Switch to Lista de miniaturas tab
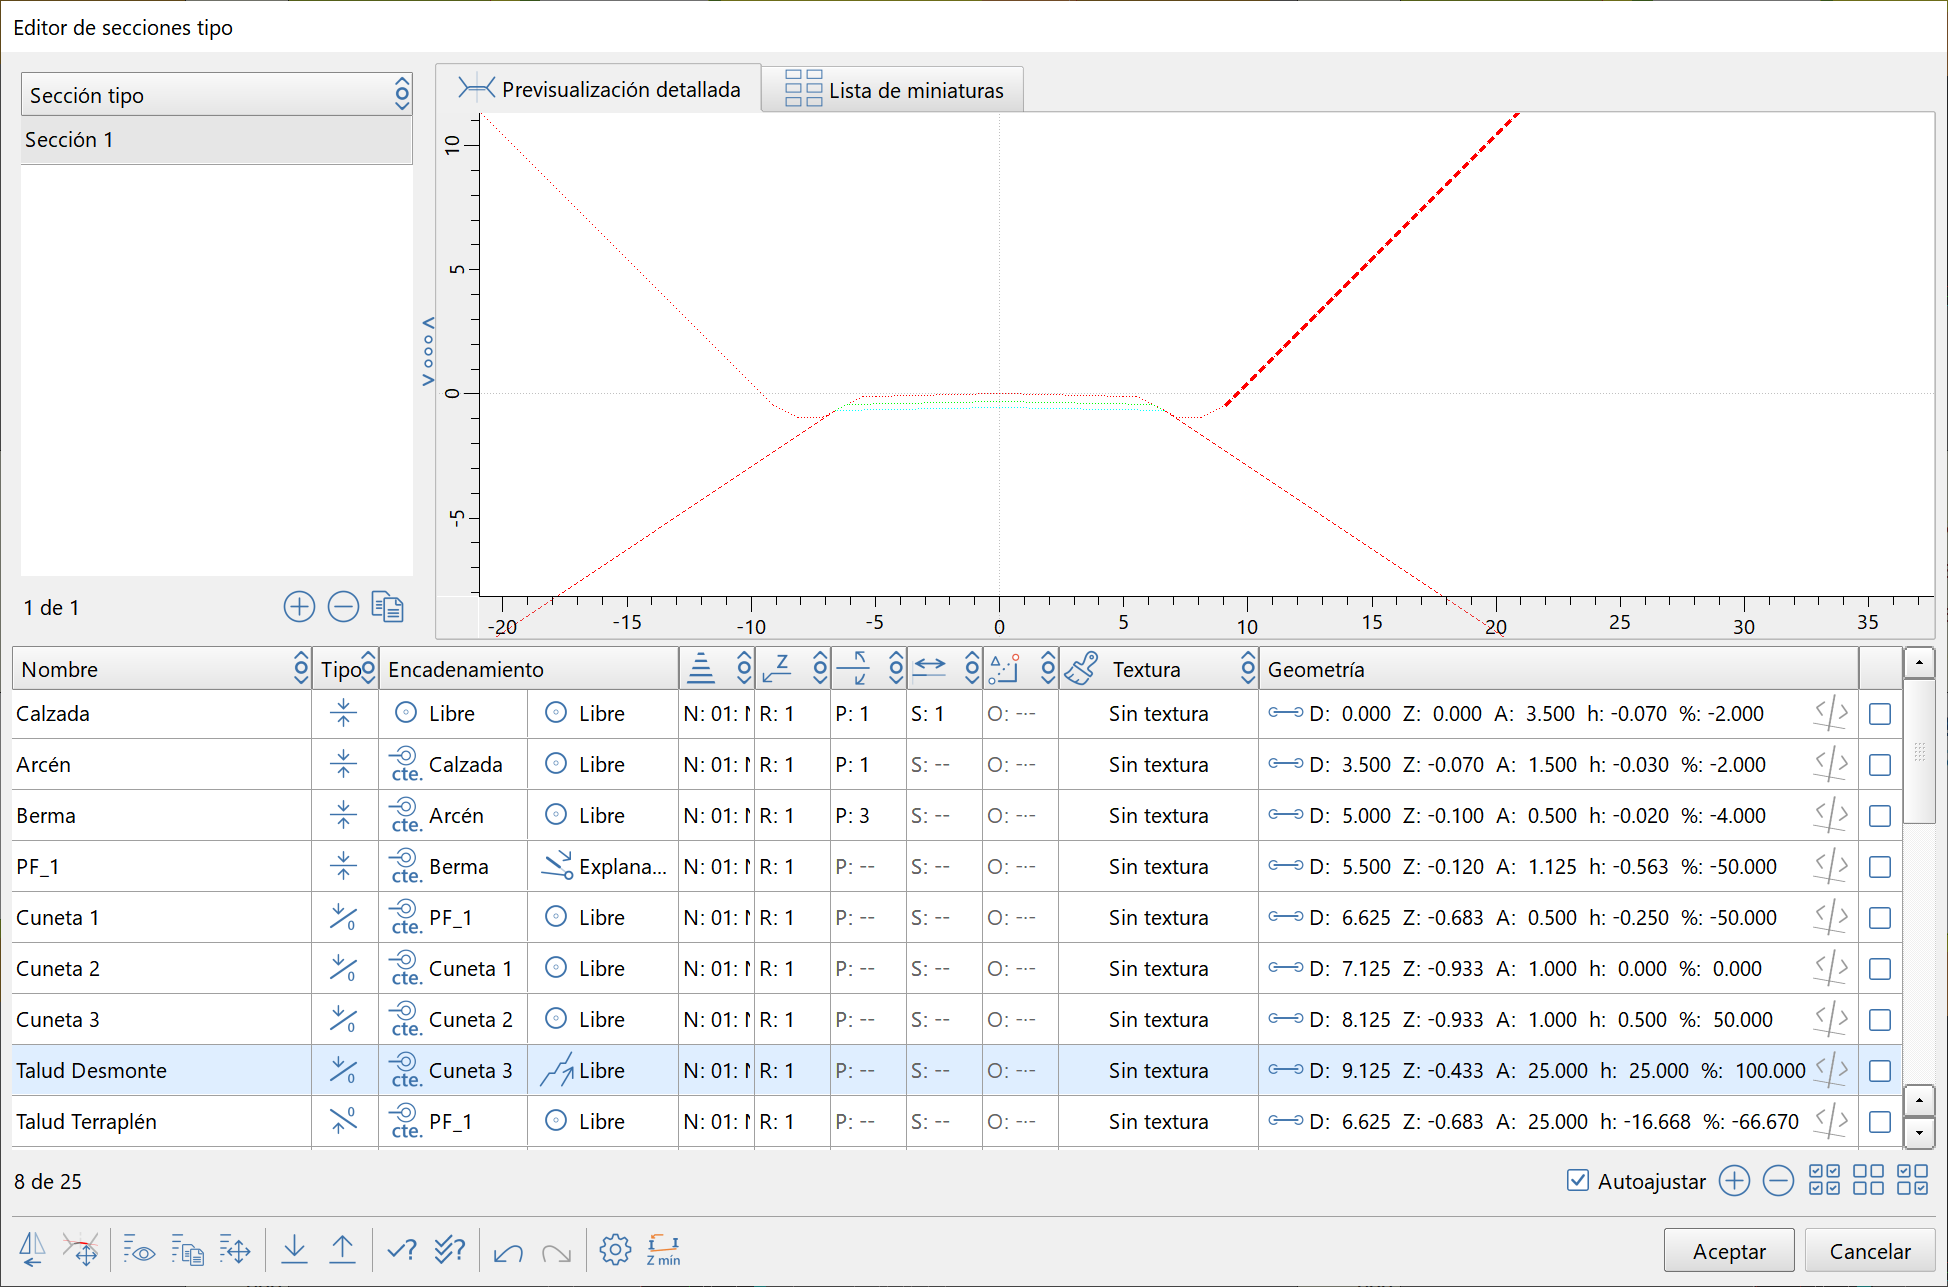 (893, 90)
